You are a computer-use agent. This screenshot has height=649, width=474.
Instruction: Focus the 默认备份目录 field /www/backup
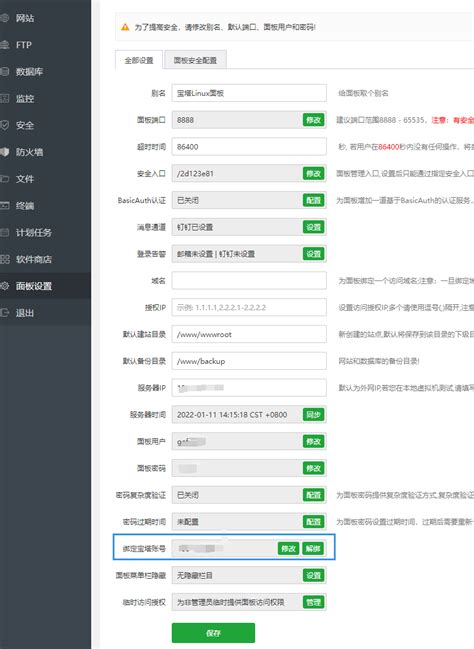(249, 361)
